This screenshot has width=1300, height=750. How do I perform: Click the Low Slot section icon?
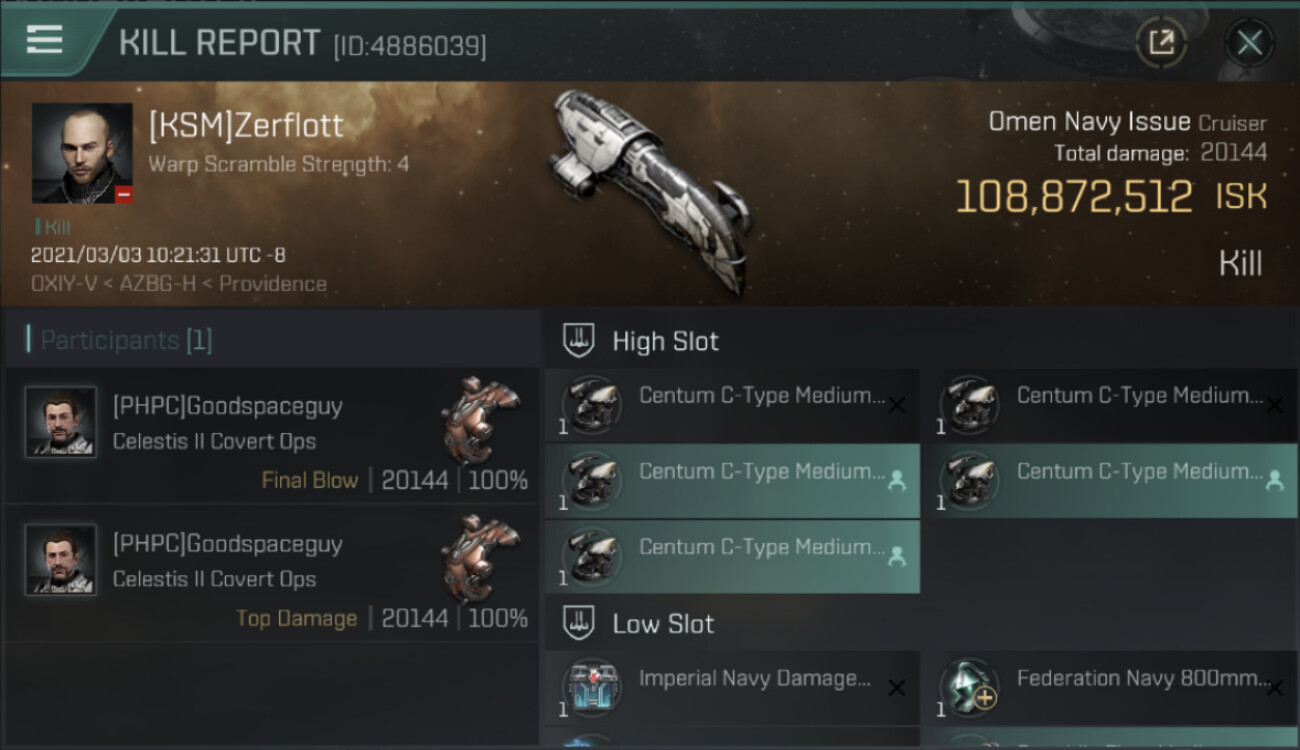[x=580, y=624]
